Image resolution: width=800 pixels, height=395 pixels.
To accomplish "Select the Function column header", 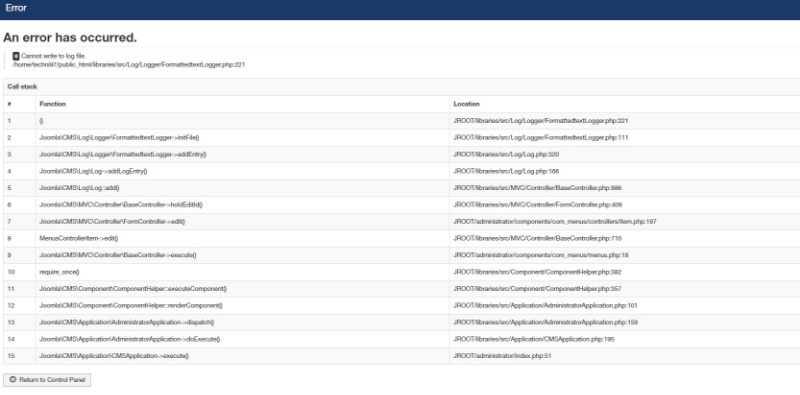I will click(53, 104).
